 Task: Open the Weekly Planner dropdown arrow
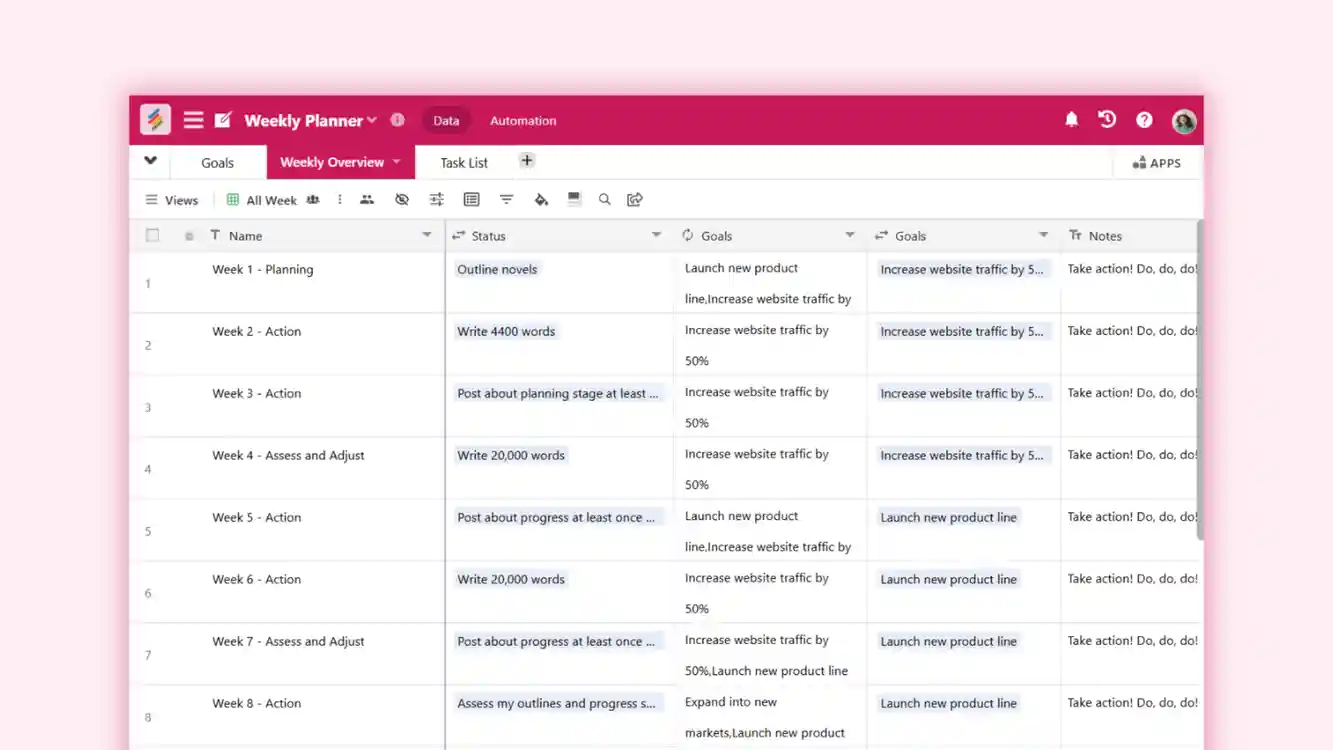point(371,120)
